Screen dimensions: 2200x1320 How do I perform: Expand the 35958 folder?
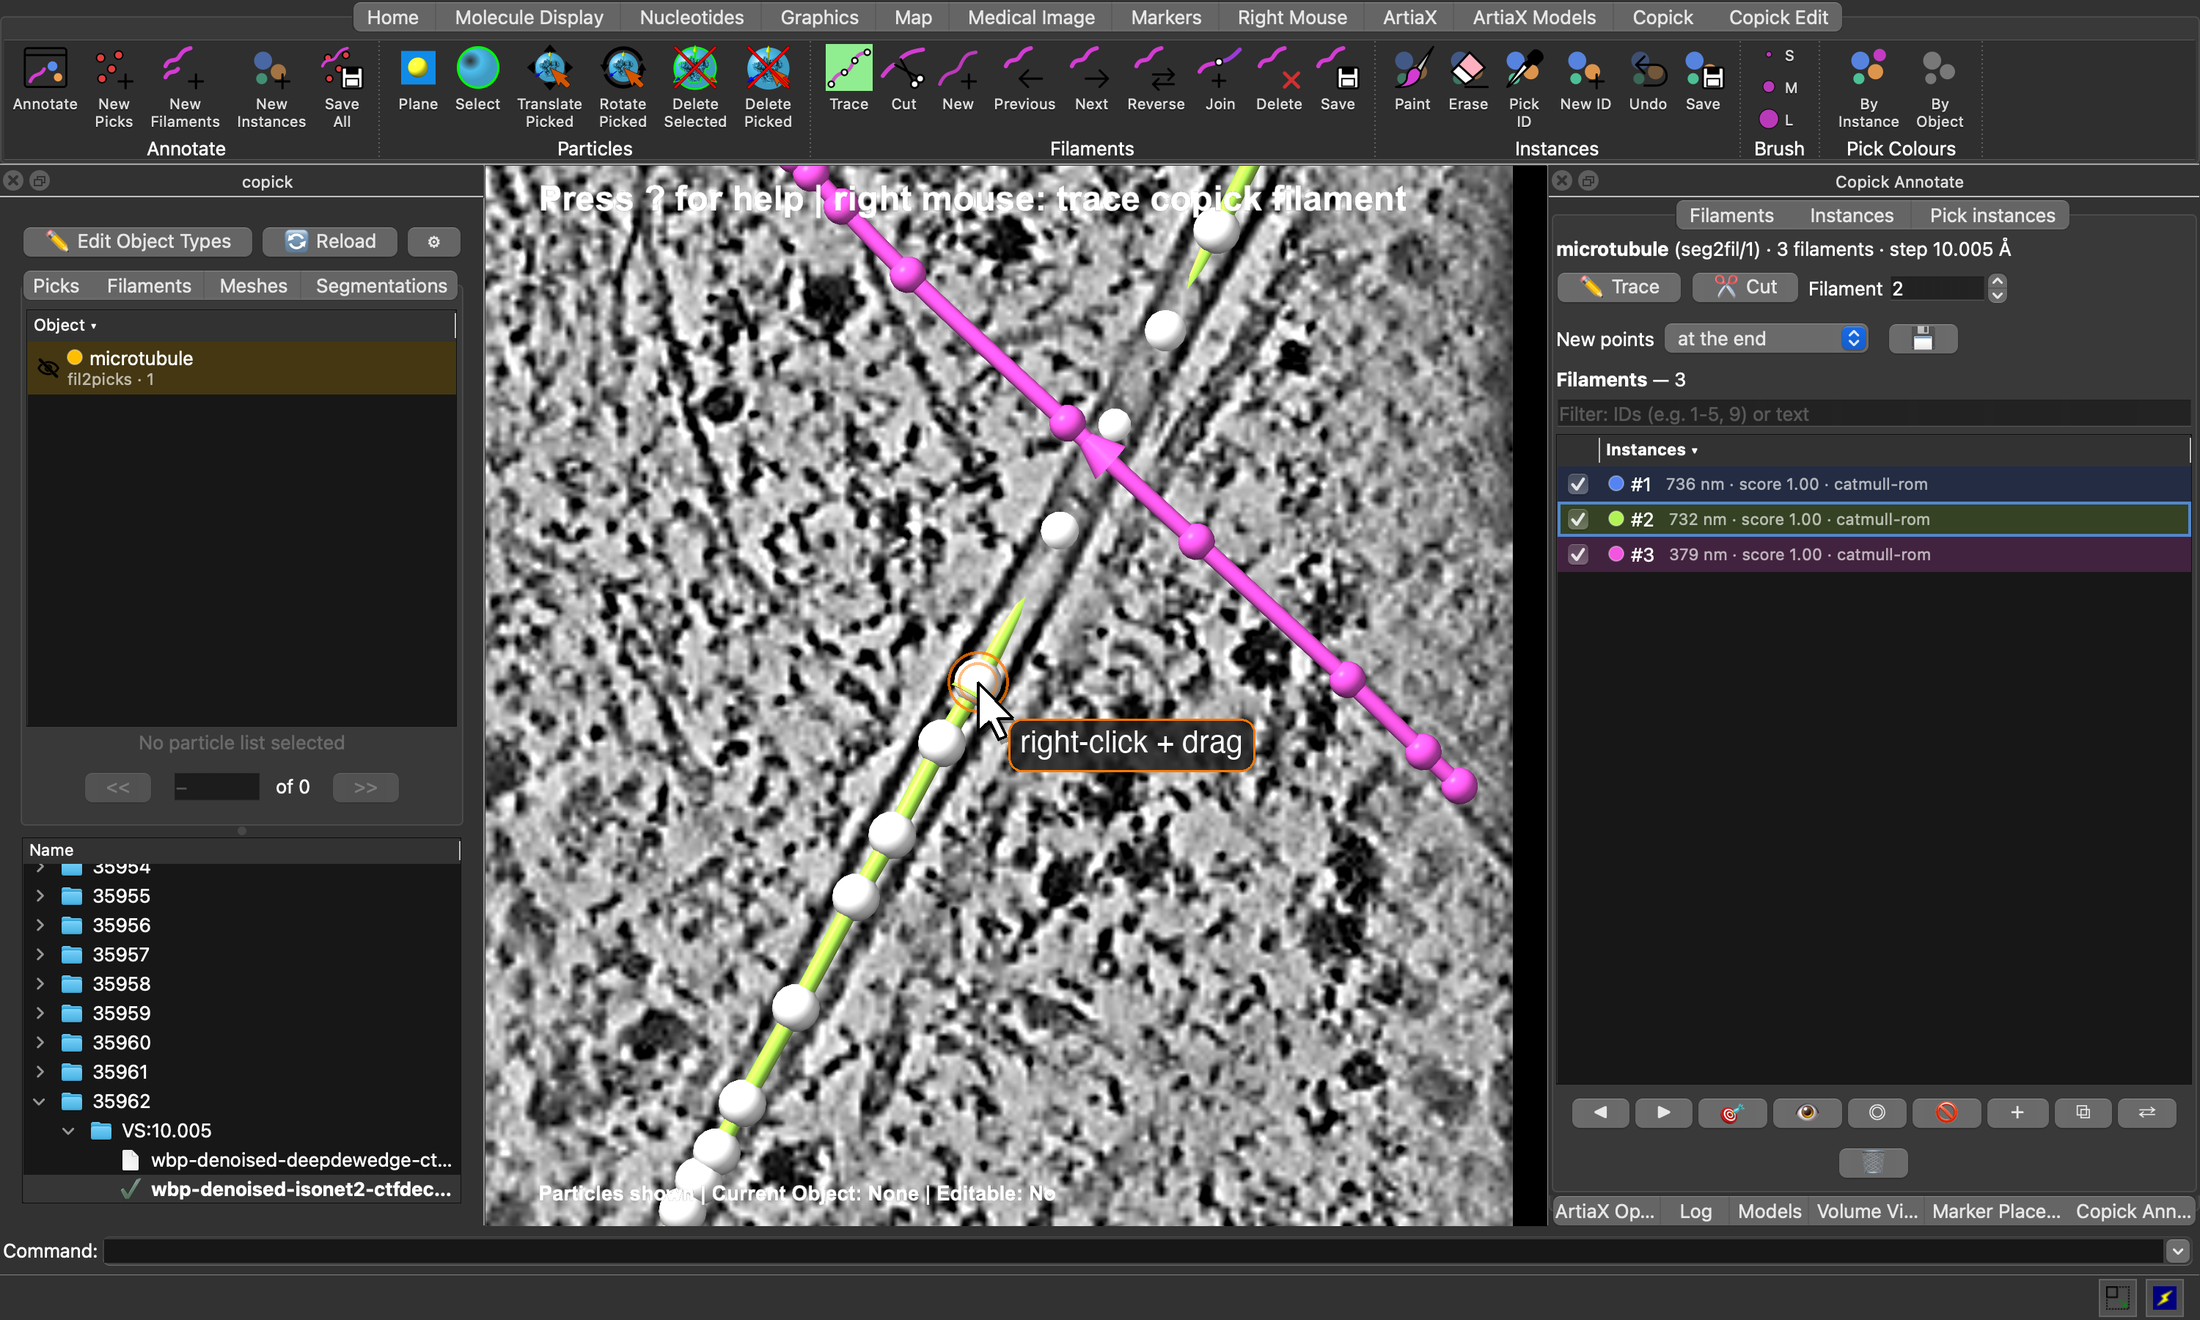point(39,984)
